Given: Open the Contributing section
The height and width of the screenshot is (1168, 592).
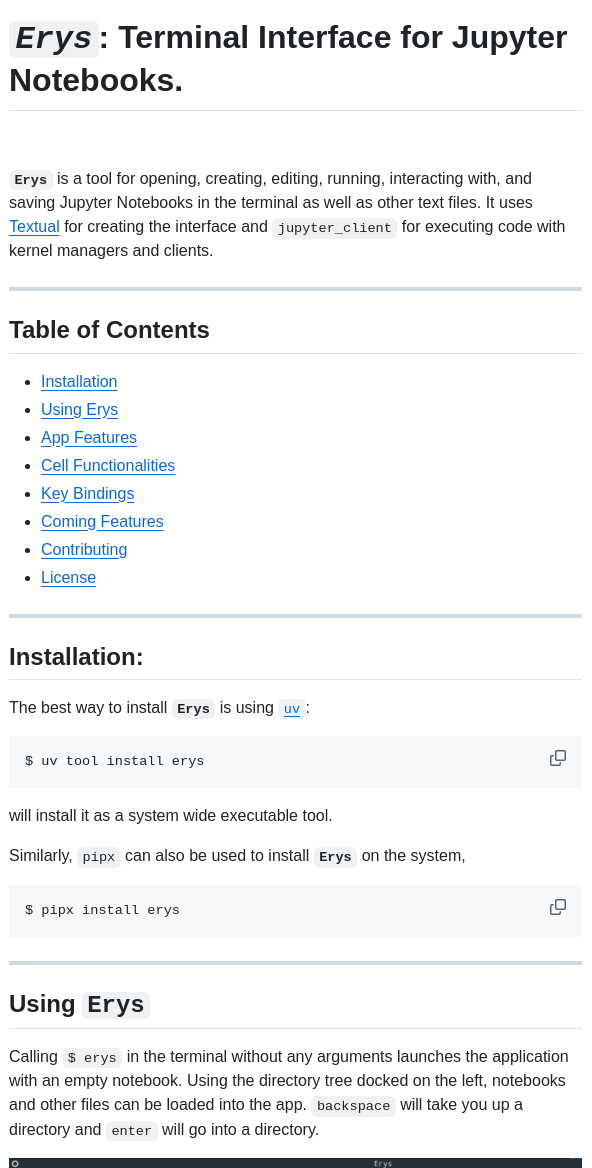Looking at the screenshot, I should (x=84, y=549).
